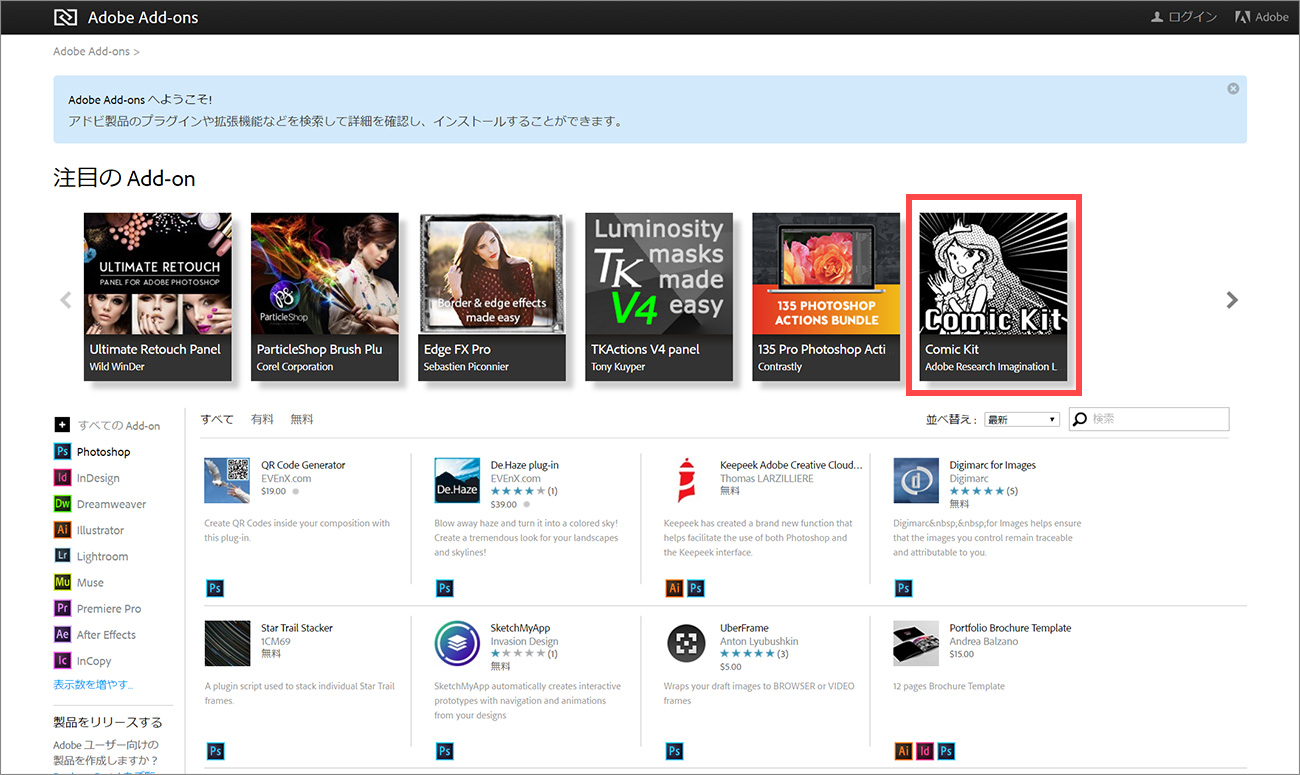The height and width of the screenshot is (775, 1300).
Task: Open SketchMyApp title link
Action: pos(520,628)
